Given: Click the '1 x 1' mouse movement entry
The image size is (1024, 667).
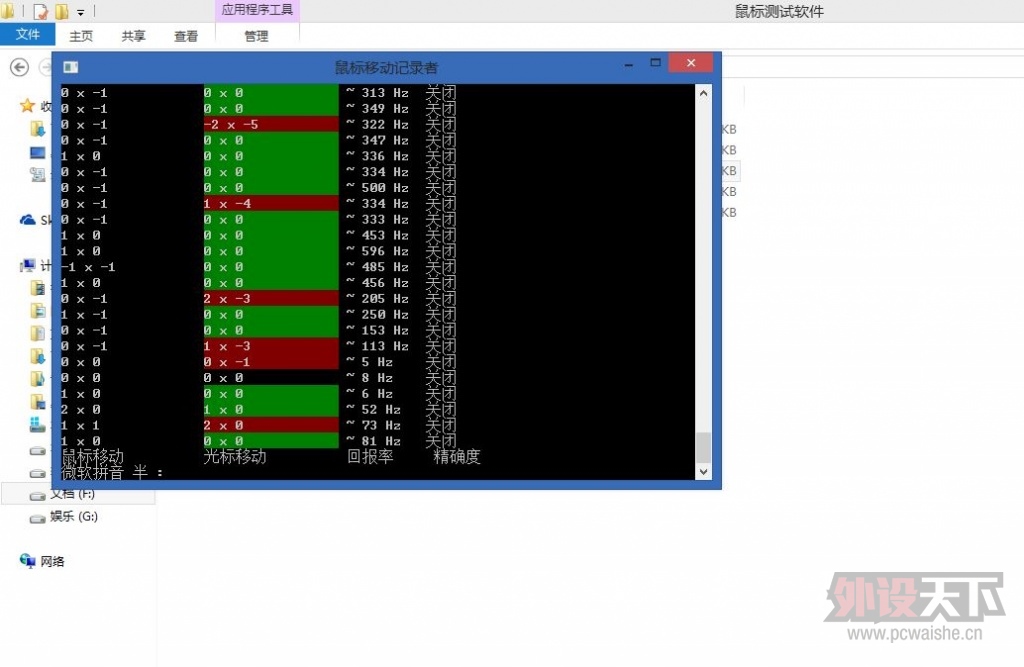Looking at the screenshot, I should [x=80, y=425].
